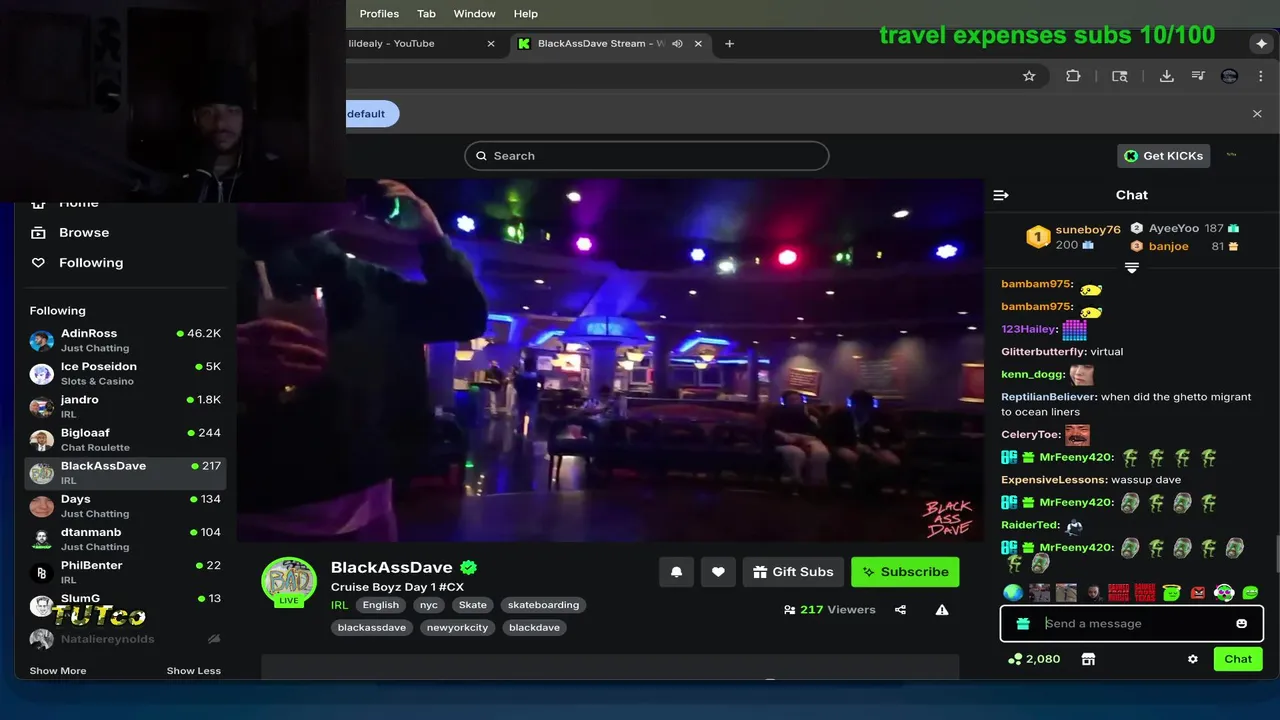Open the IRL category link
This screenshot has width=1280, height=720.
pos(340,605)
